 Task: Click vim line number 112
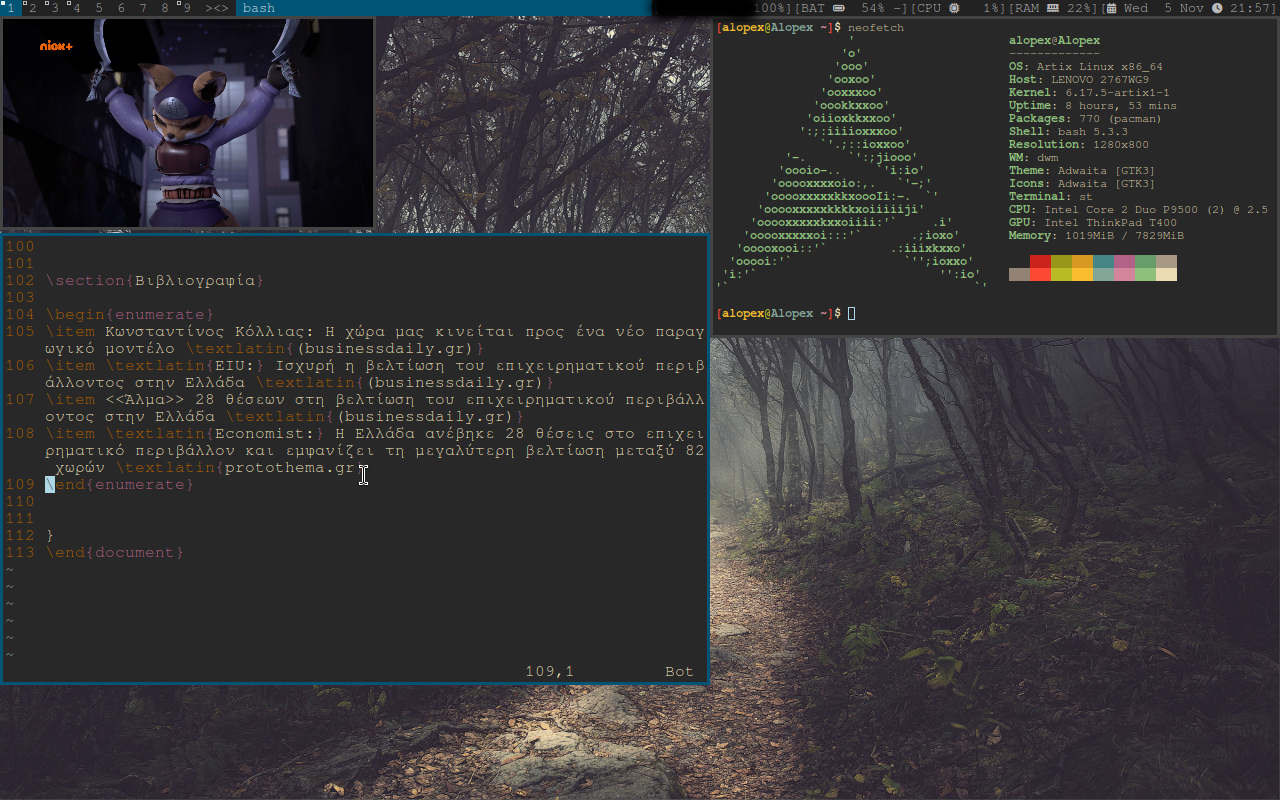coord(20,536)
